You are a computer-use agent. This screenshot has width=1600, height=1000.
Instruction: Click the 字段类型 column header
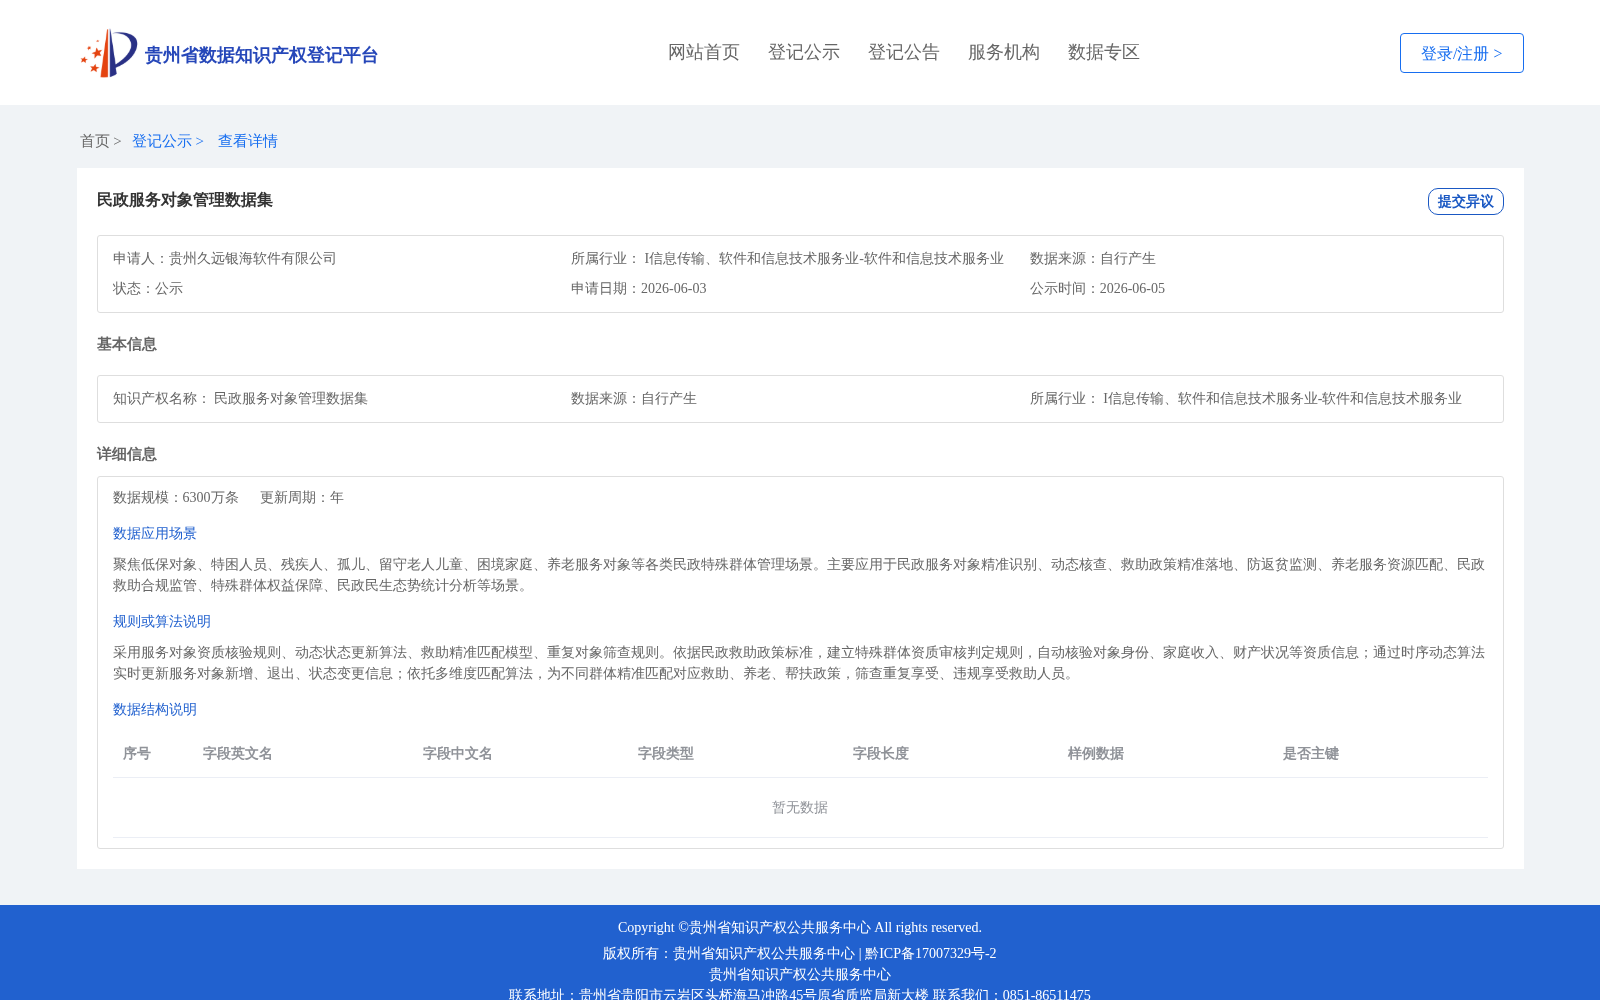tap(666, 753)
